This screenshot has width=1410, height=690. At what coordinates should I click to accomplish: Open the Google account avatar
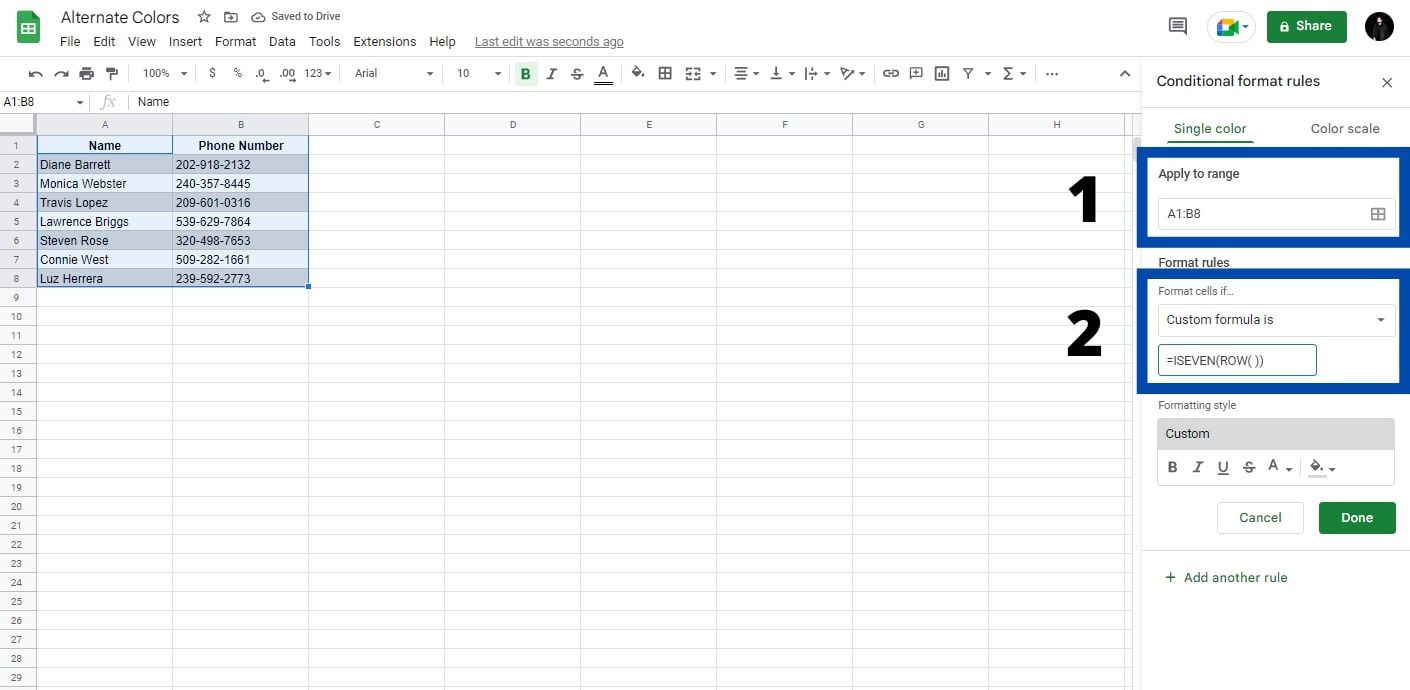point(1379,27)
